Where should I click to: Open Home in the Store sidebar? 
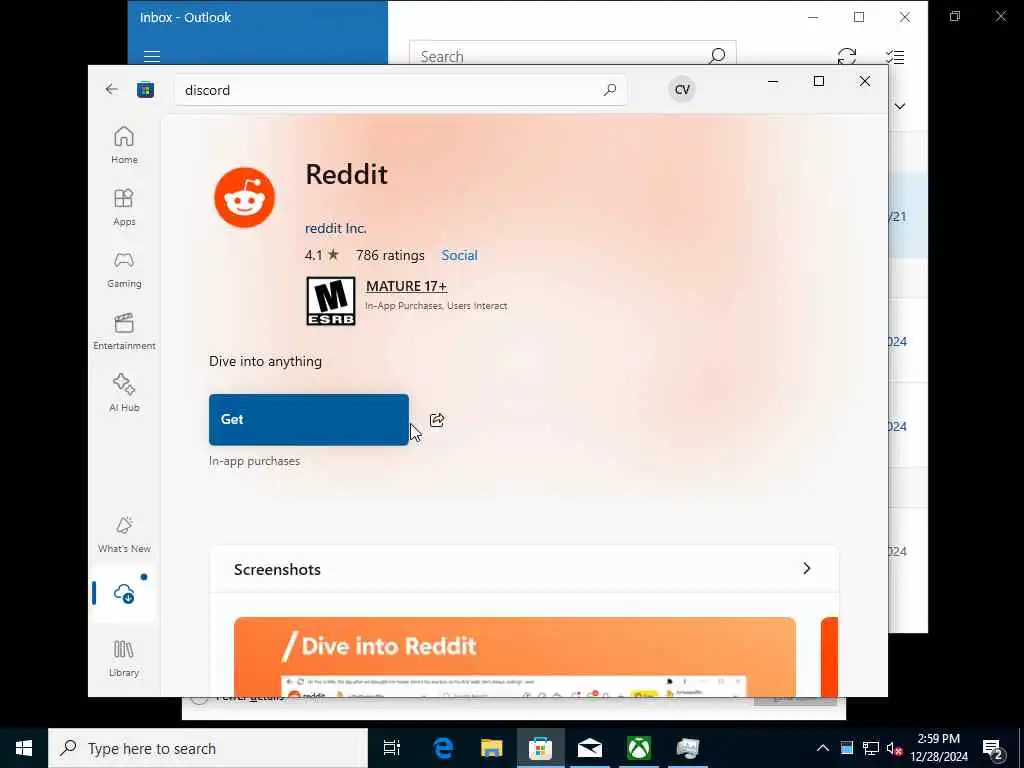pyautogui.click(x=124, y=145)
